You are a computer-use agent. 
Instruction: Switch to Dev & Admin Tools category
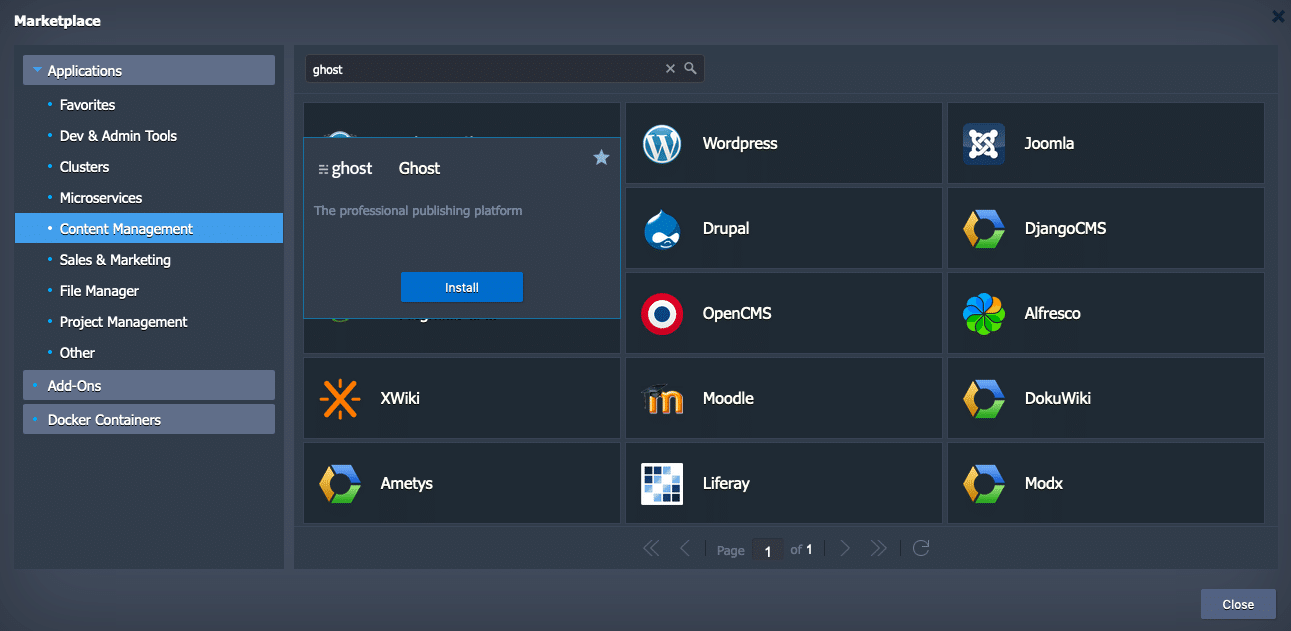[x=118, y=135]
